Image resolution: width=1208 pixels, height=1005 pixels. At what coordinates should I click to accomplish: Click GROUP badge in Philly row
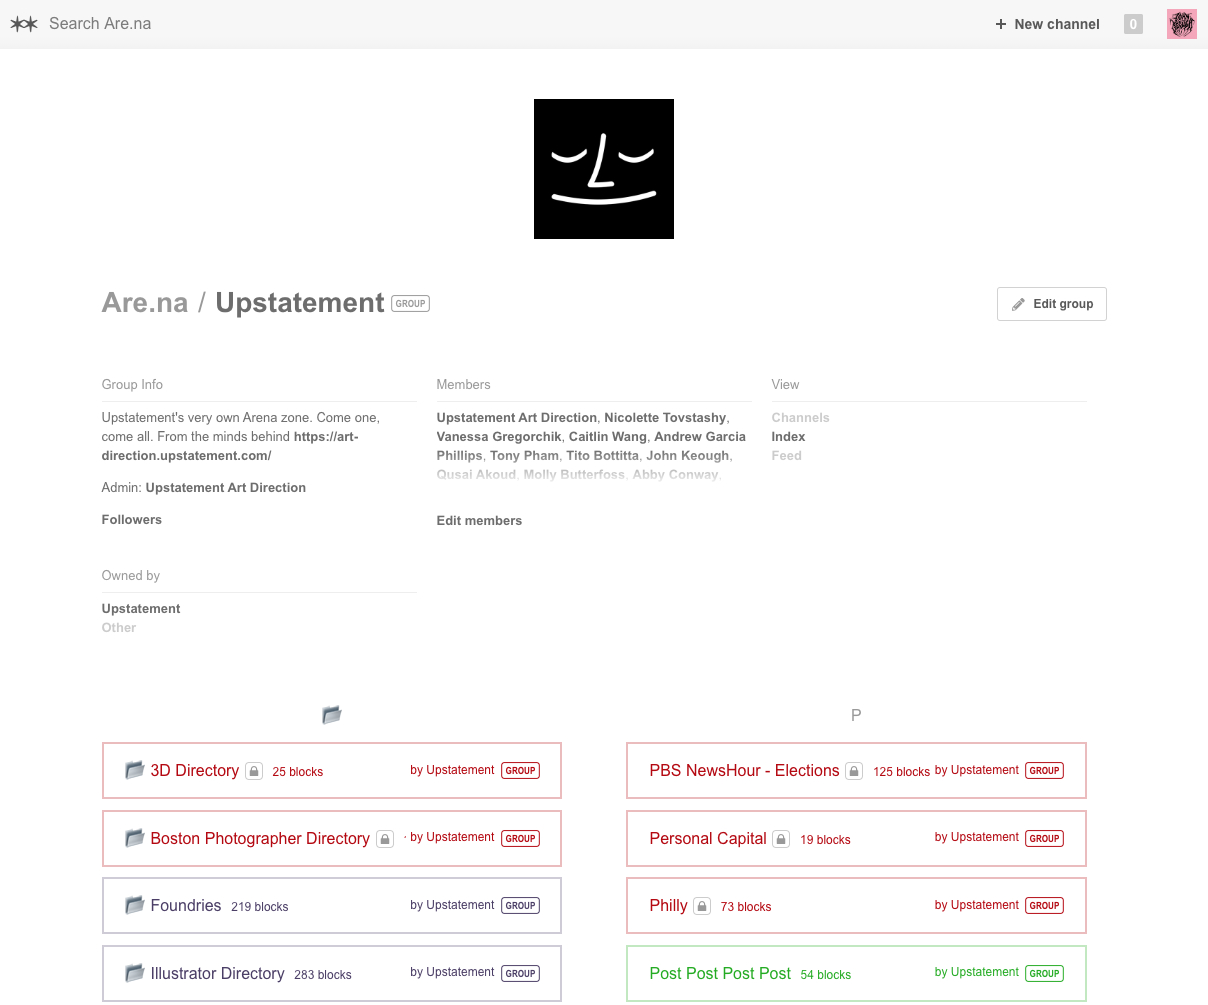(1044, 906)
